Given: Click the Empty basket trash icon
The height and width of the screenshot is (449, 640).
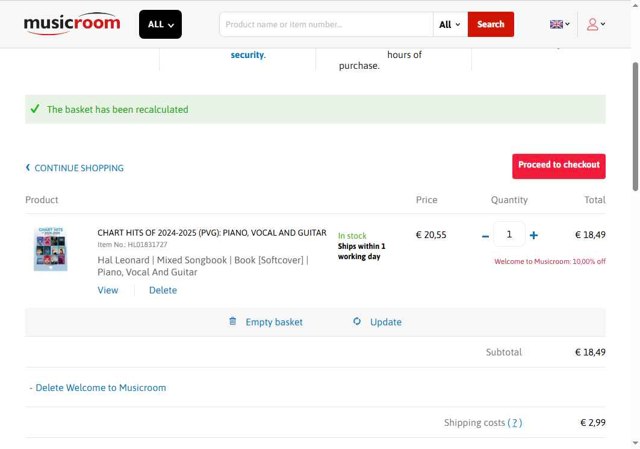Looking at the screenshot, I should 233,321.
